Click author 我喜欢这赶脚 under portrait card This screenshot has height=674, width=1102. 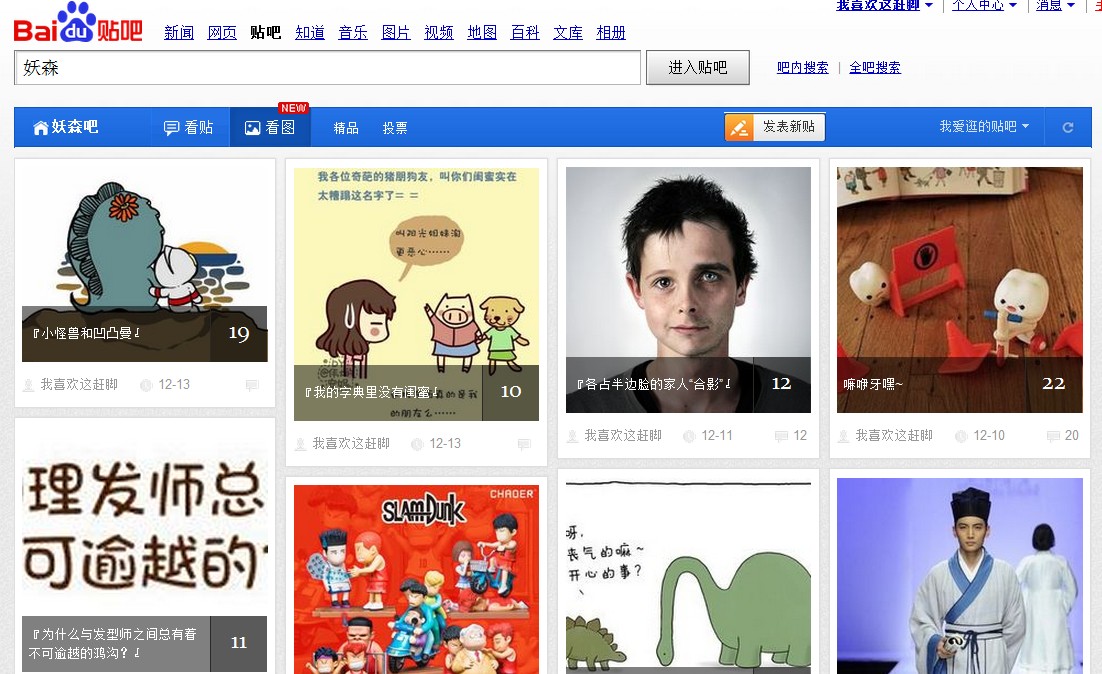click(623, 436)
